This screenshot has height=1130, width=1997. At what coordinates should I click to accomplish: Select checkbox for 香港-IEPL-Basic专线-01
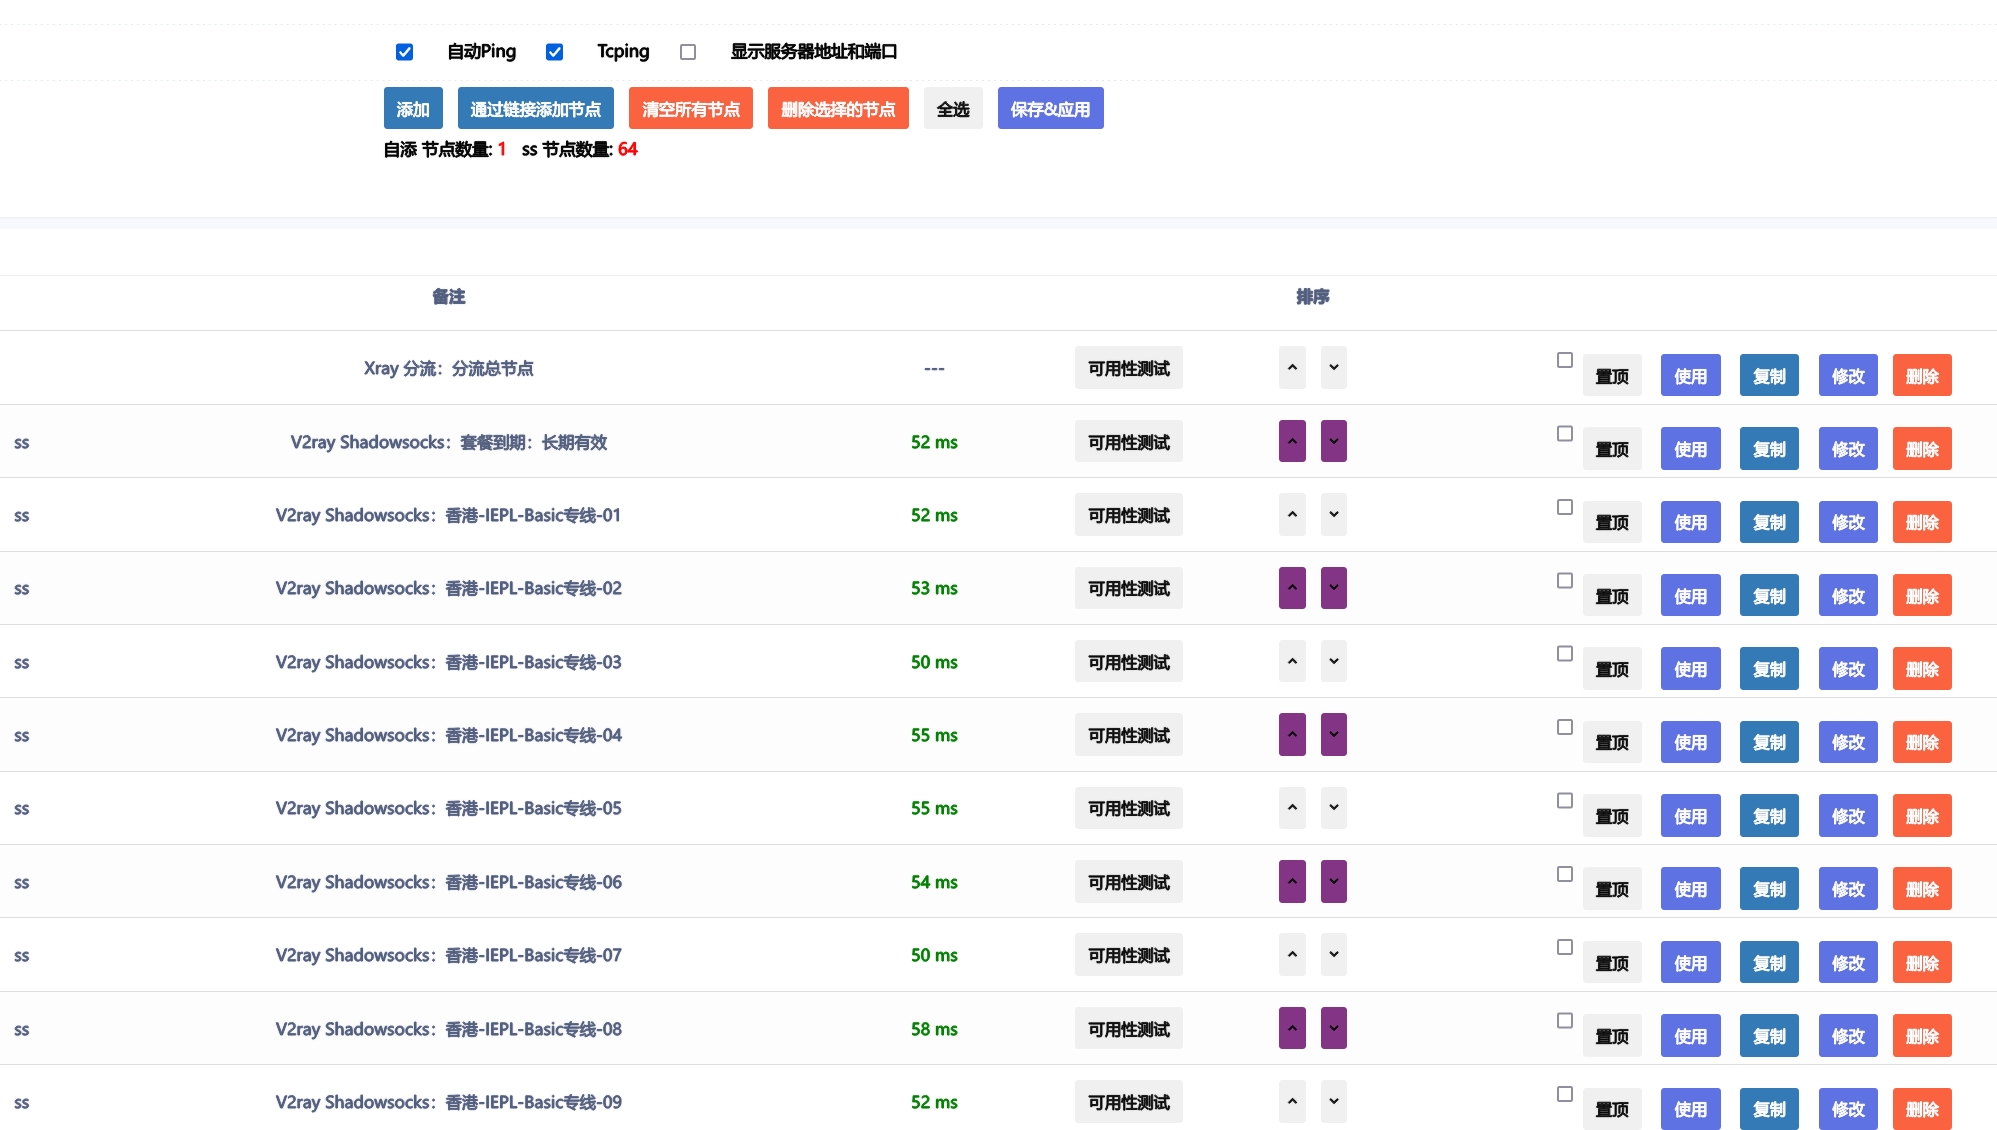(x=1565, y=507)
